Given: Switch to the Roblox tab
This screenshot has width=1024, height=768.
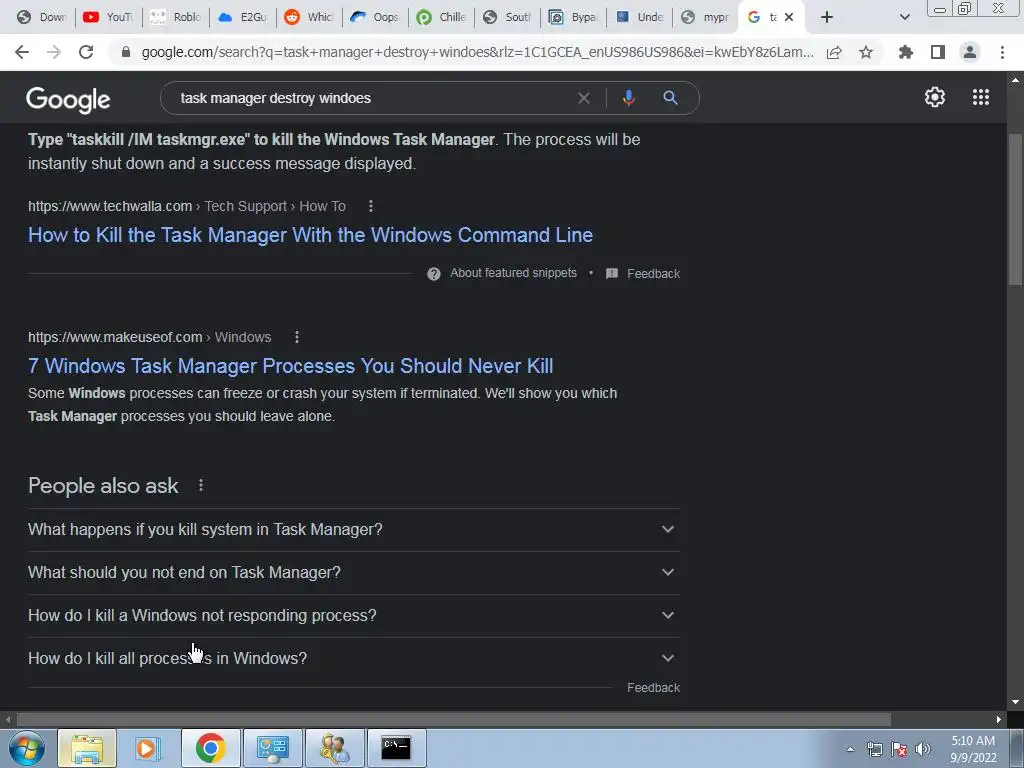Looking at the screenshot, I should [x=174, y=17].
